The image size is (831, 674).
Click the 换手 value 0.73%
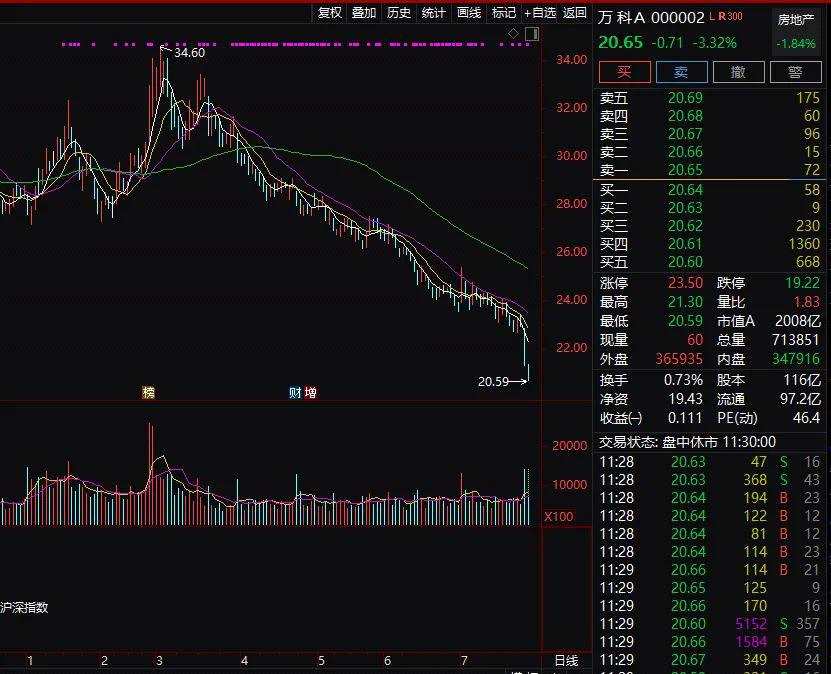point(683,380)
